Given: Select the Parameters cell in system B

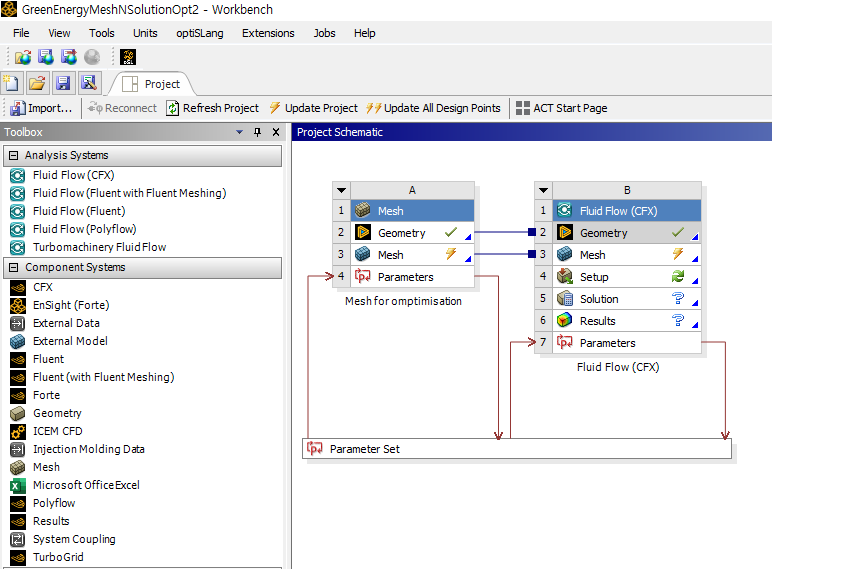Looking at the screenshot, I should (627, 343).
